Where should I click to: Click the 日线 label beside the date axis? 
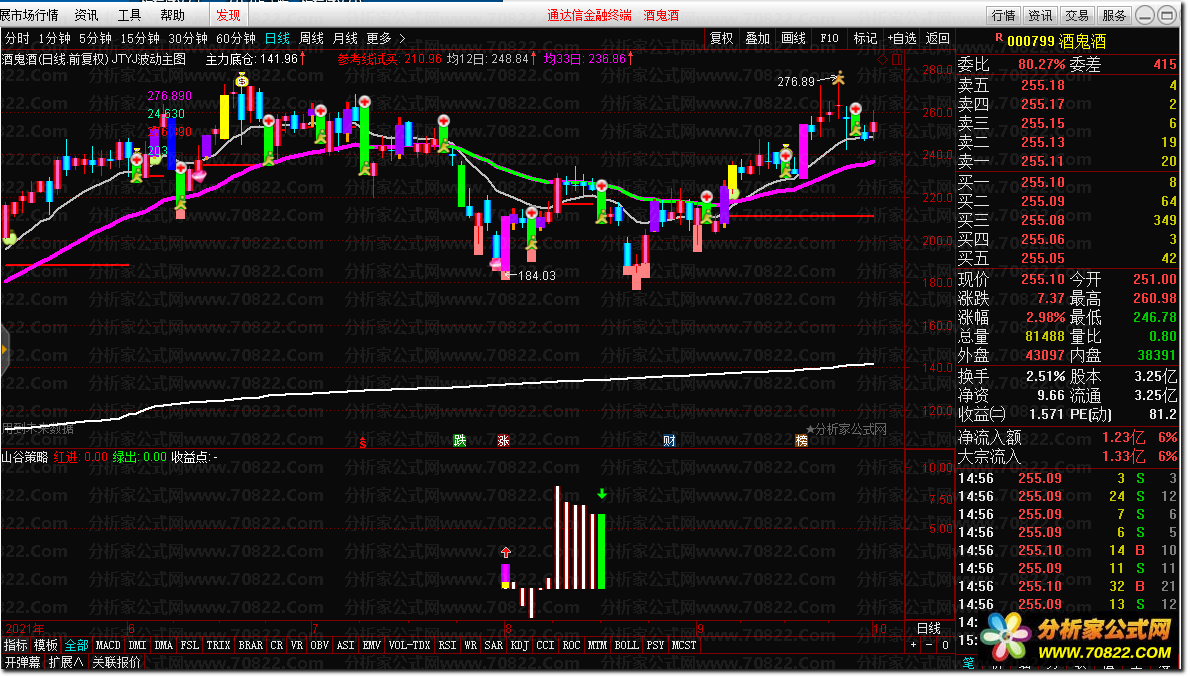tap(929, 628)
